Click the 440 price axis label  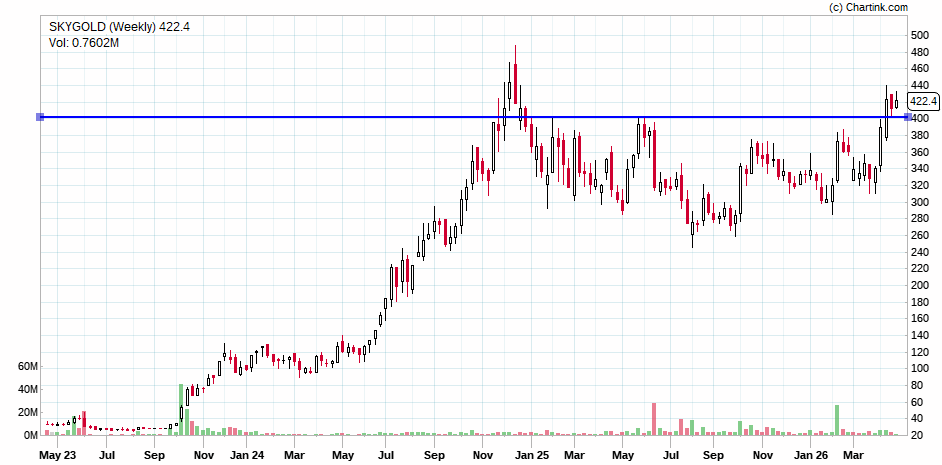pyautogui.click(x=920, y=86)
